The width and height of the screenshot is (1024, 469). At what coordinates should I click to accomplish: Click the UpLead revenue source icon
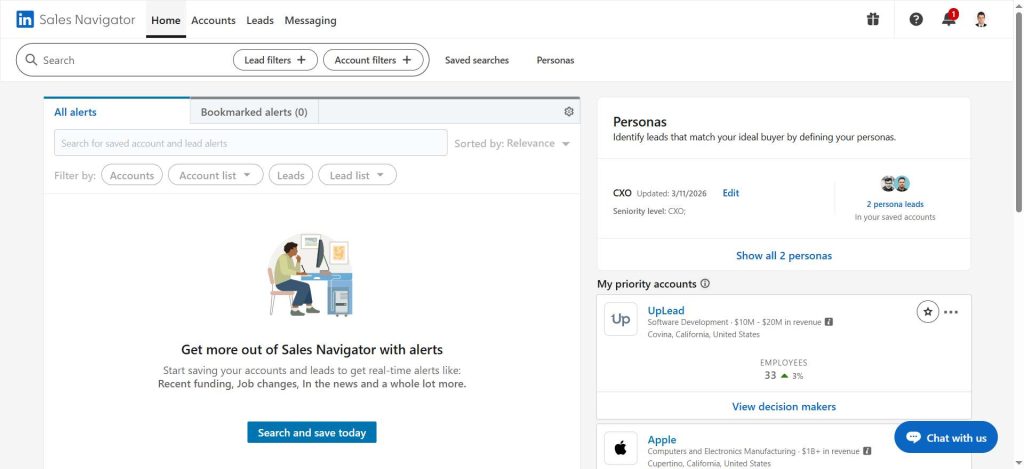[x=829, y=322]
